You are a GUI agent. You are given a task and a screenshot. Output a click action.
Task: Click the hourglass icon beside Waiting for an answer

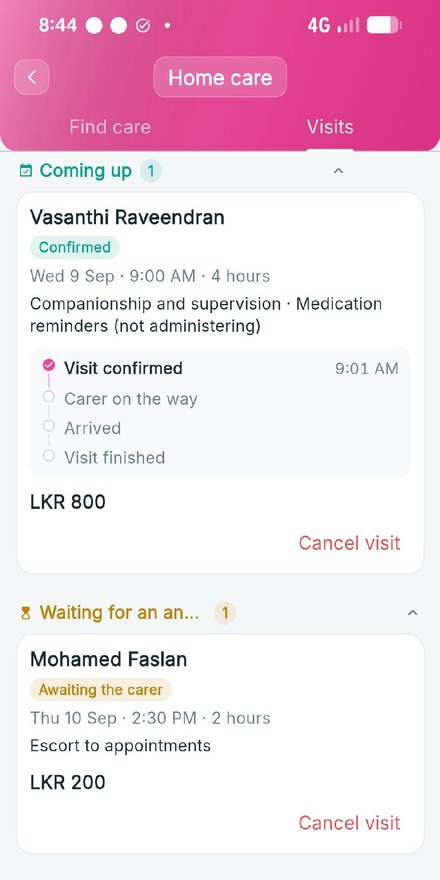[25, 613]
